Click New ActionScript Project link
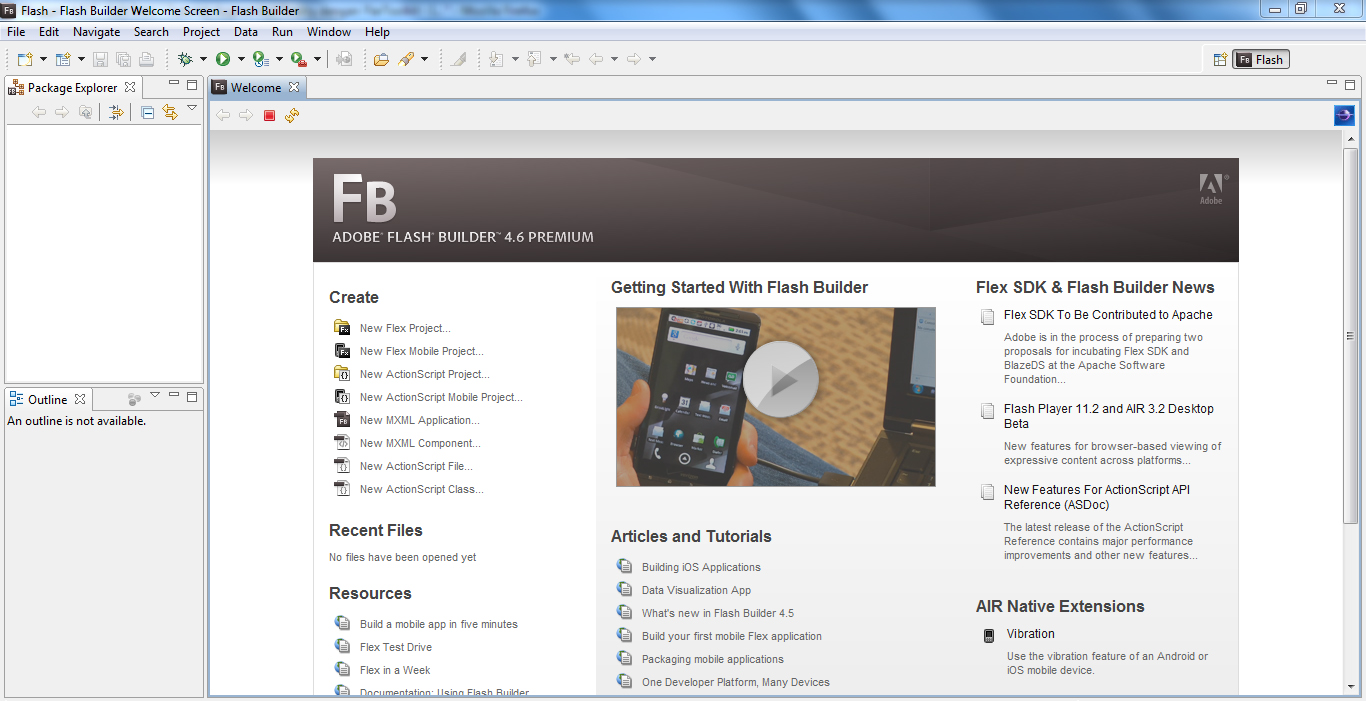 (x=425, y=374)
